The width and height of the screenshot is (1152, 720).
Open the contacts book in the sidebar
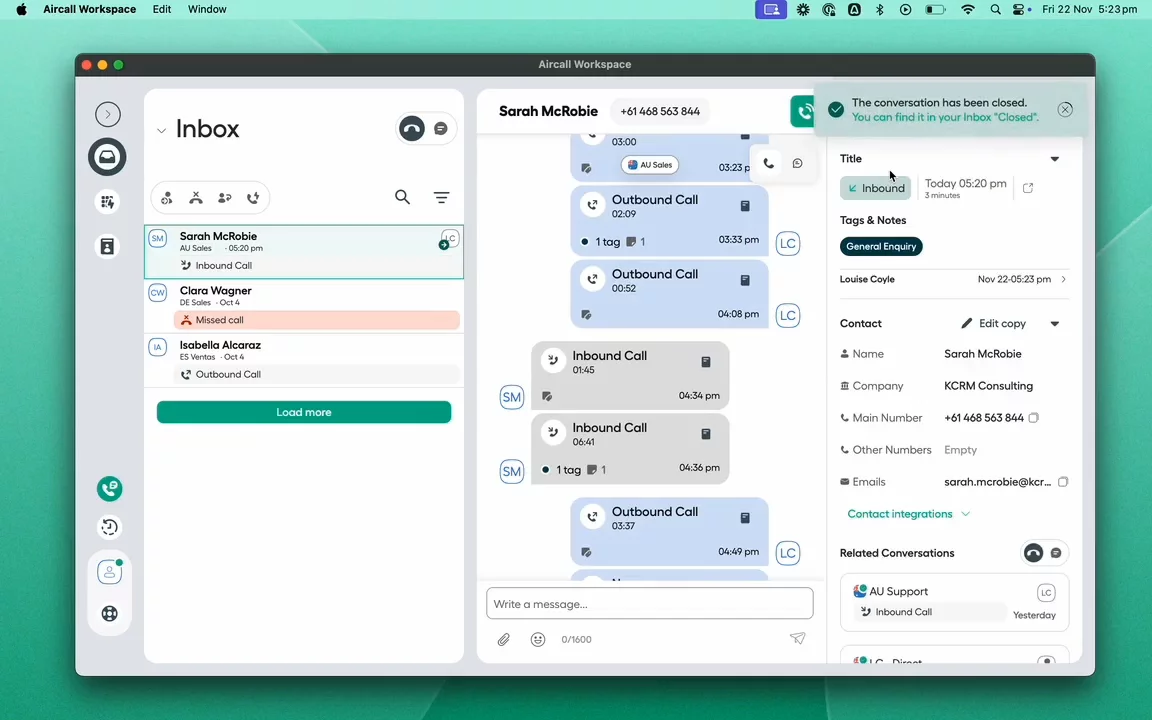coord(108,246)
